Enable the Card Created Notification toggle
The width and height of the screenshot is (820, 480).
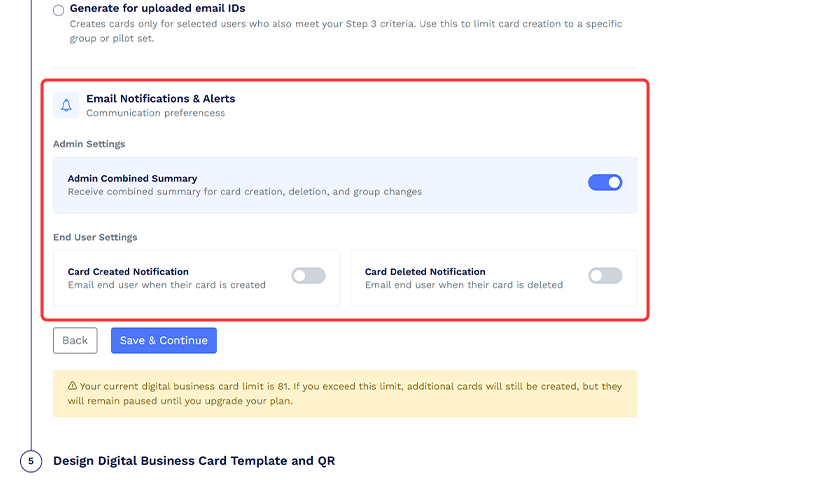pyautogui.click(x=308, y=276)
